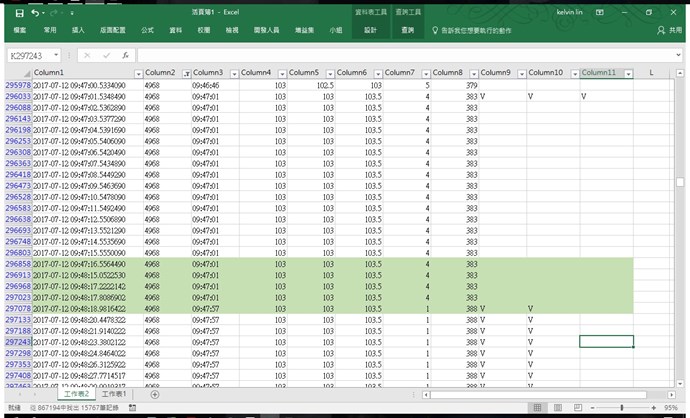Click the insert function fx icon
The image size is (690, 418).
pos(124,56)
